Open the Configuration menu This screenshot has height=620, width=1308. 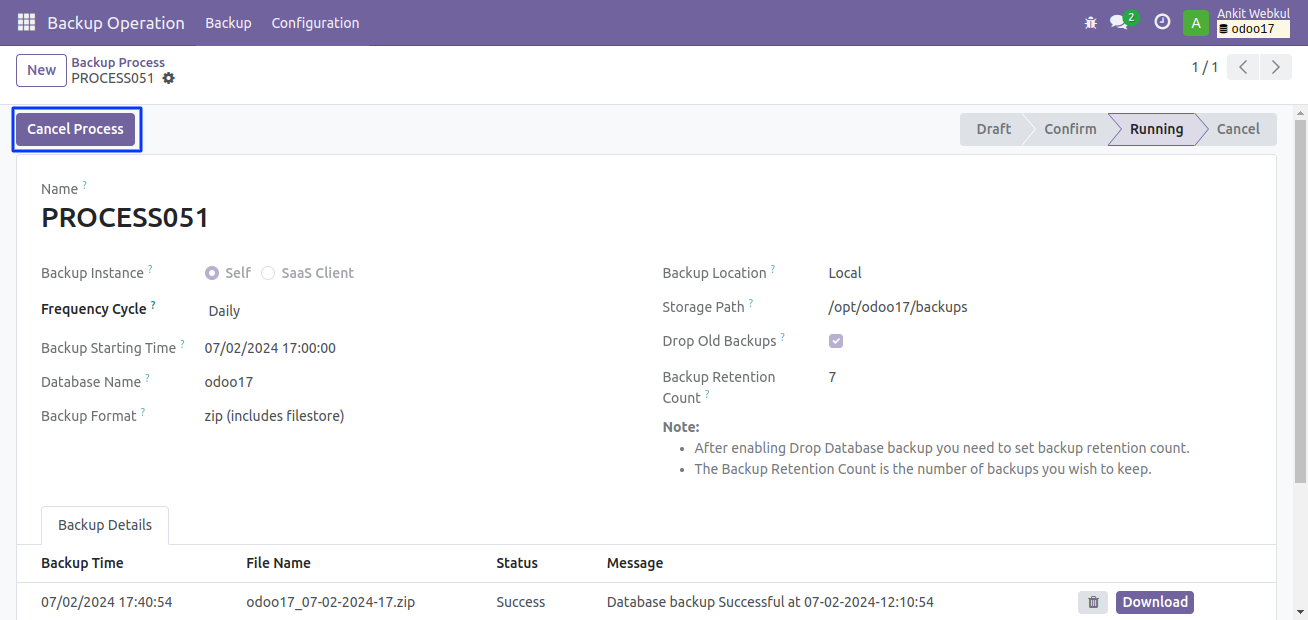[x=315, y=22]
